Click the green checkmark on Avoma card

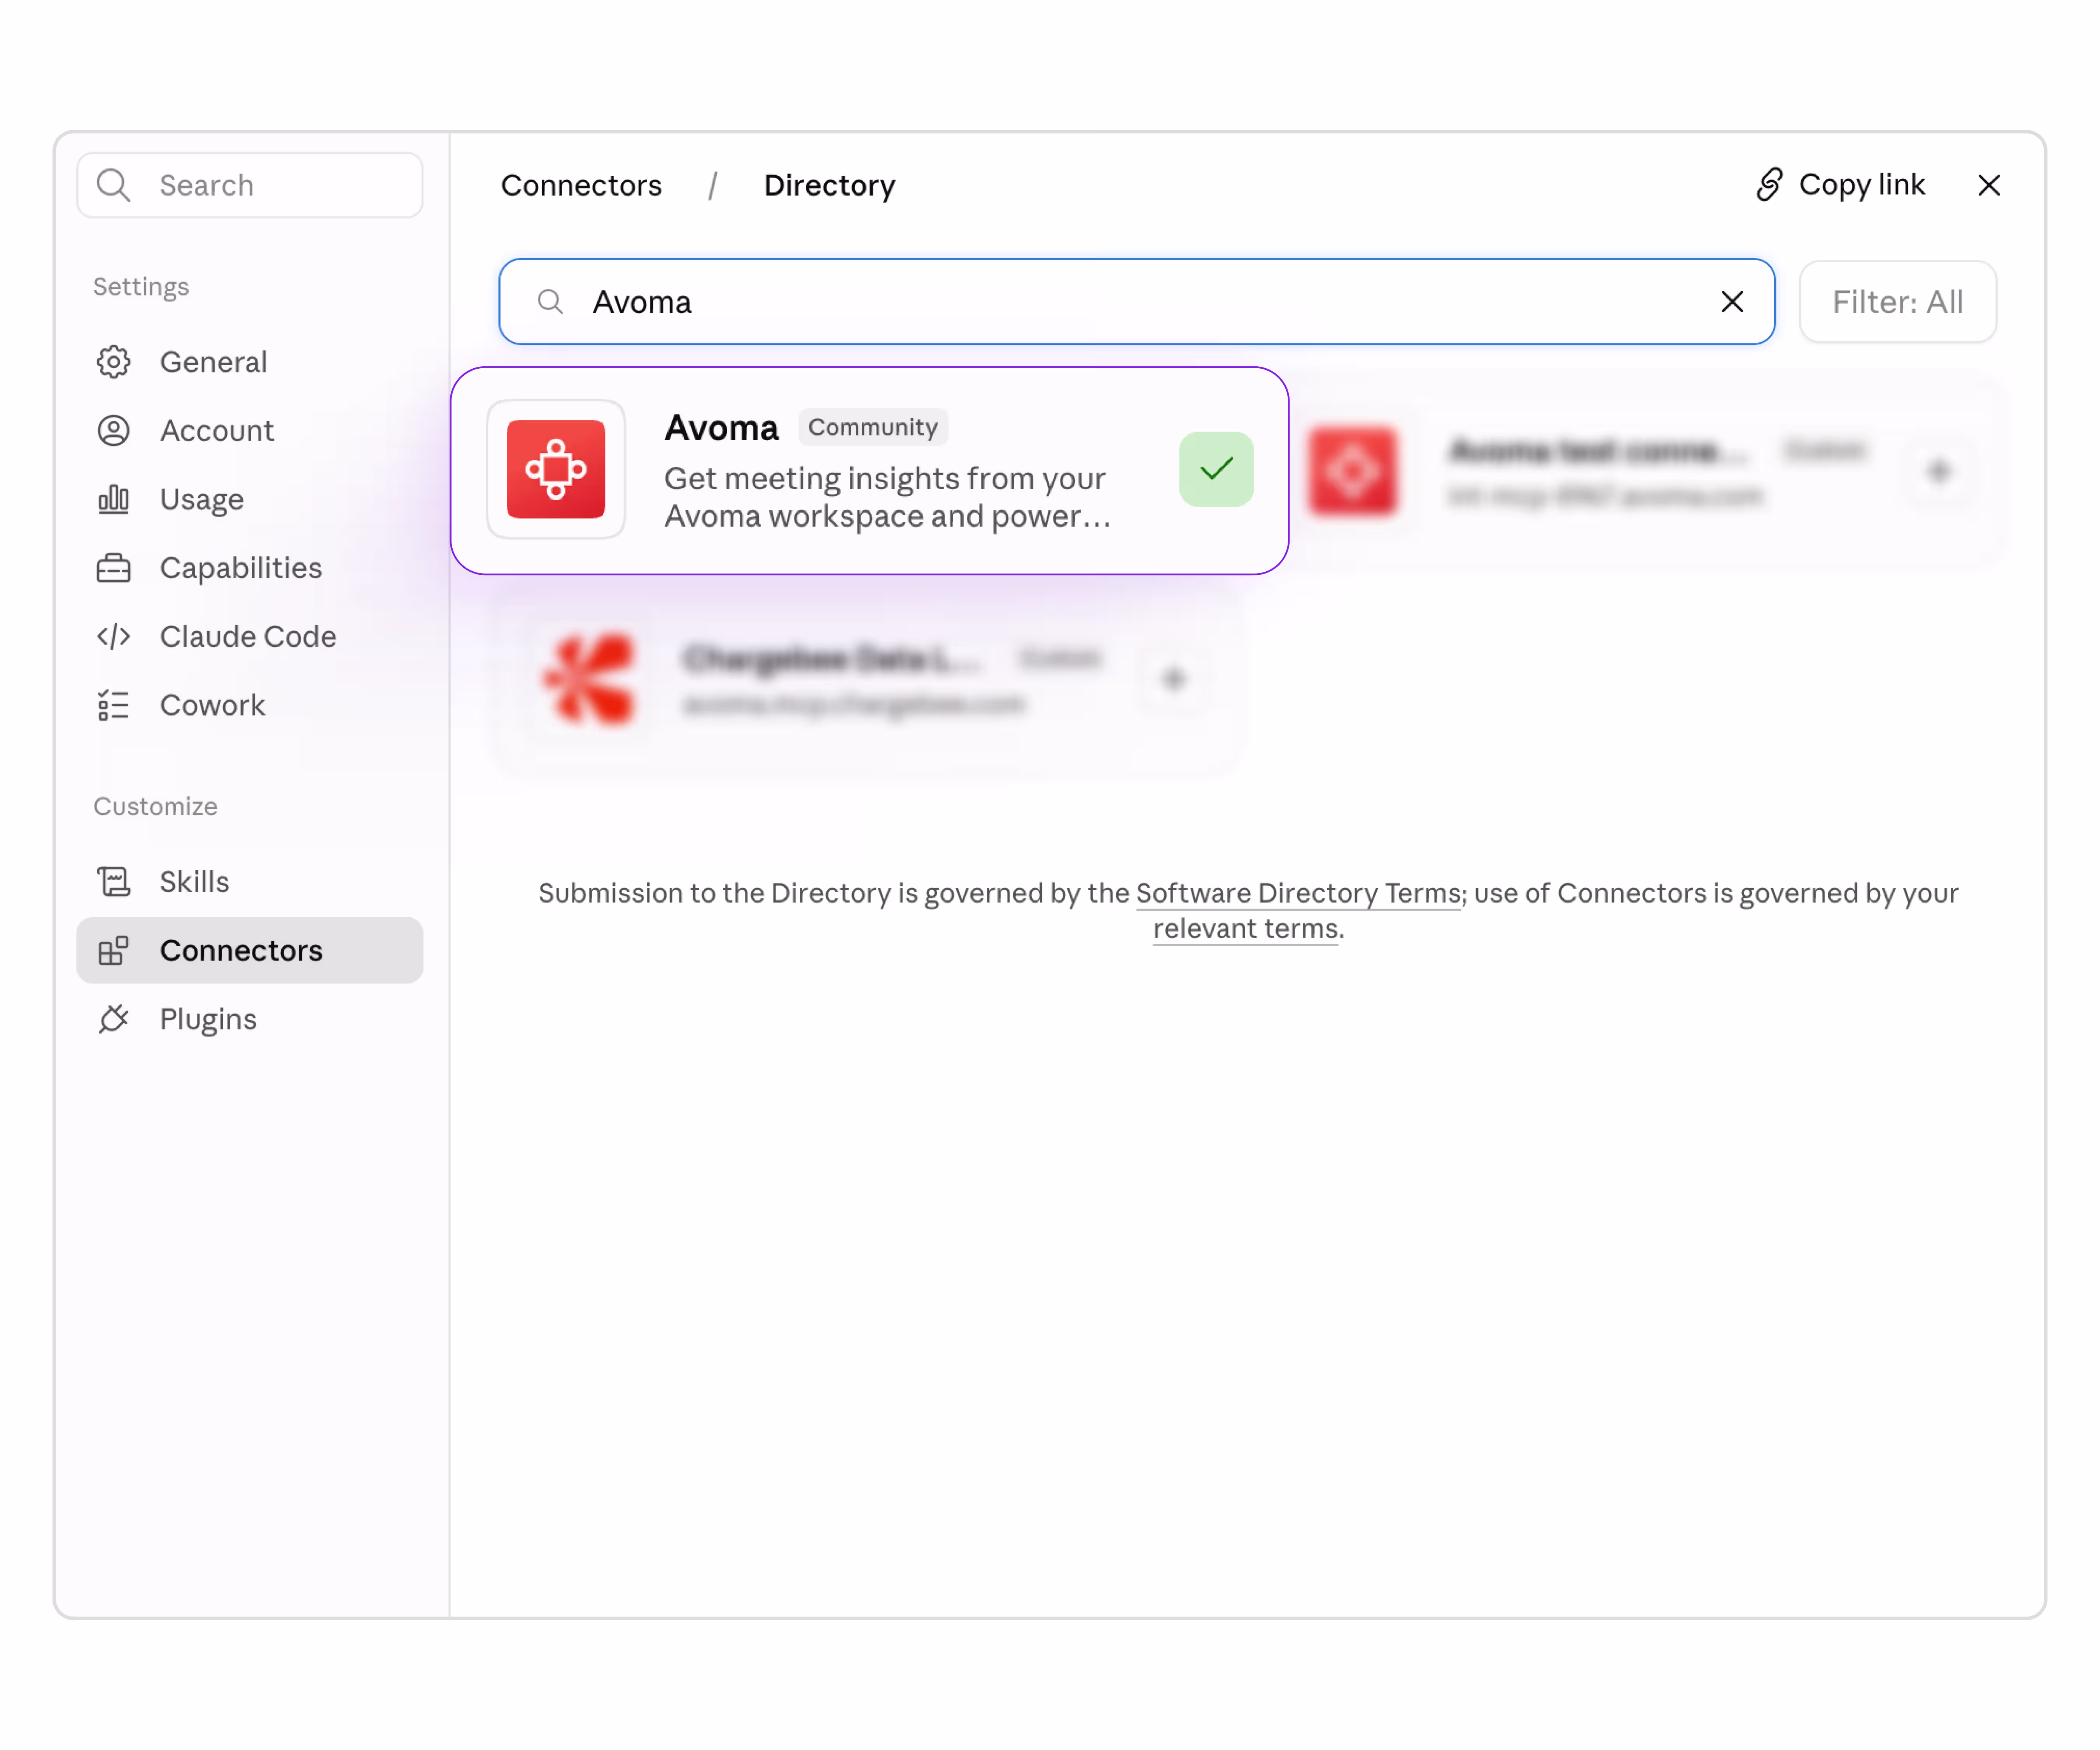click(1216, 469)
